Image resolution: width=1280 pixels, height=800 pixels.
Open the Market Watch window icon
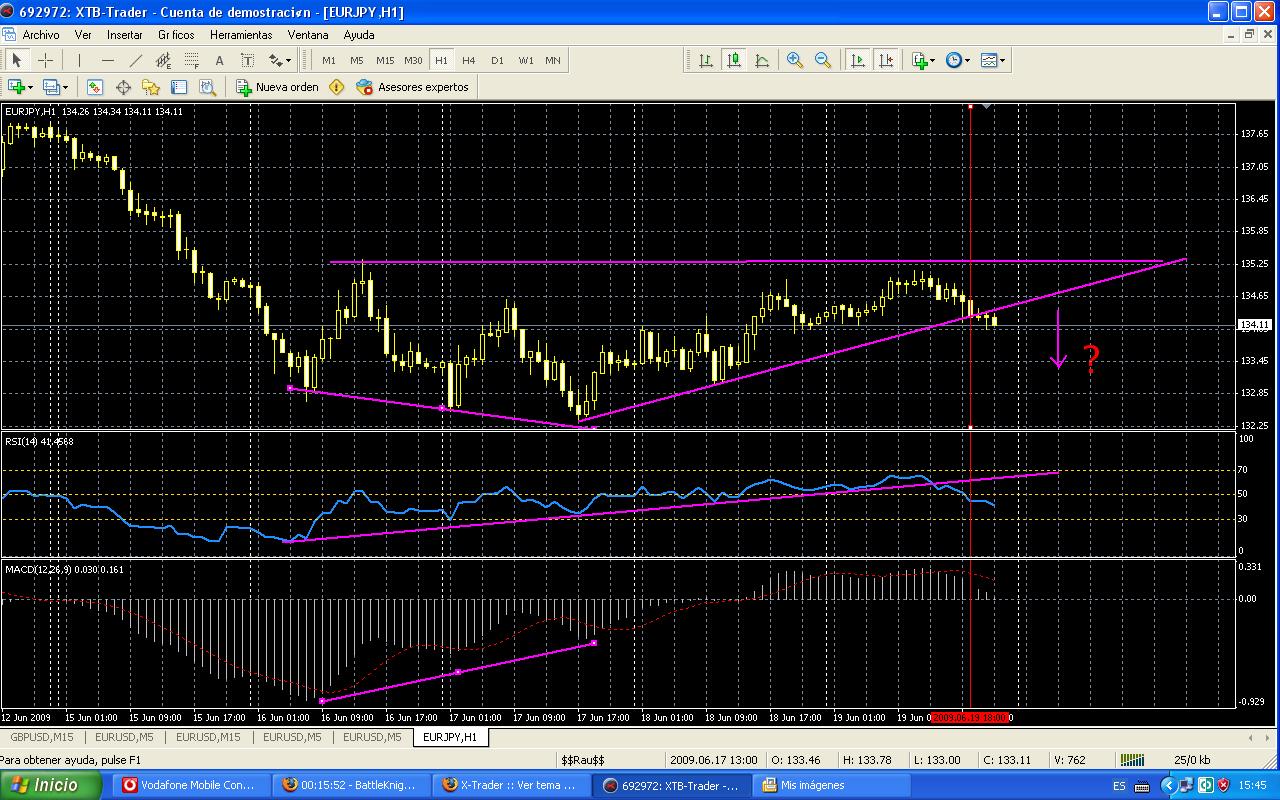(95, 87)
